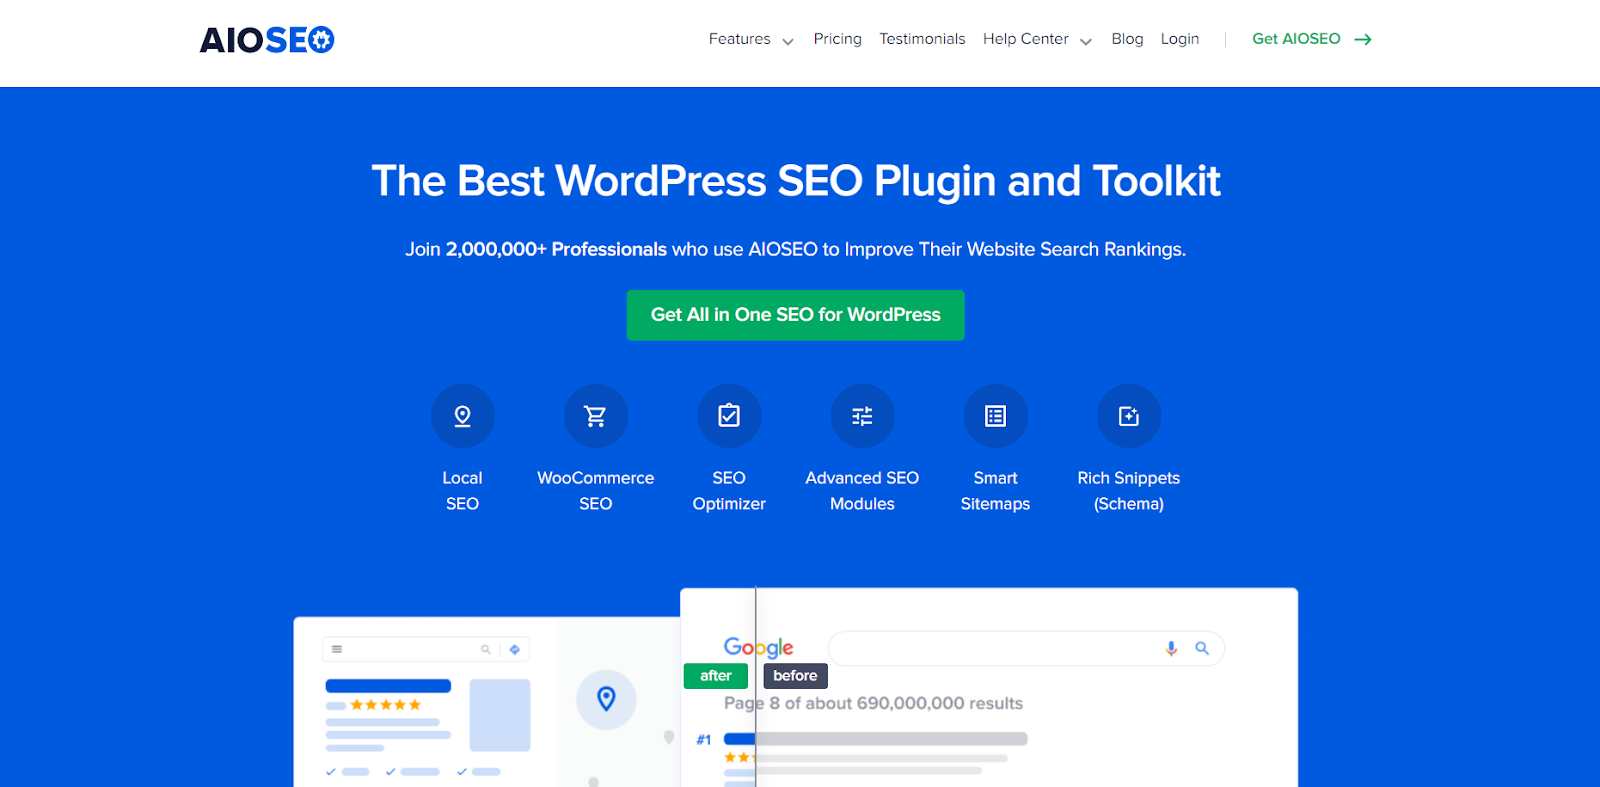
Task: Open the SEO Optimizer clipboard icon
Action: tap(729, 416)
